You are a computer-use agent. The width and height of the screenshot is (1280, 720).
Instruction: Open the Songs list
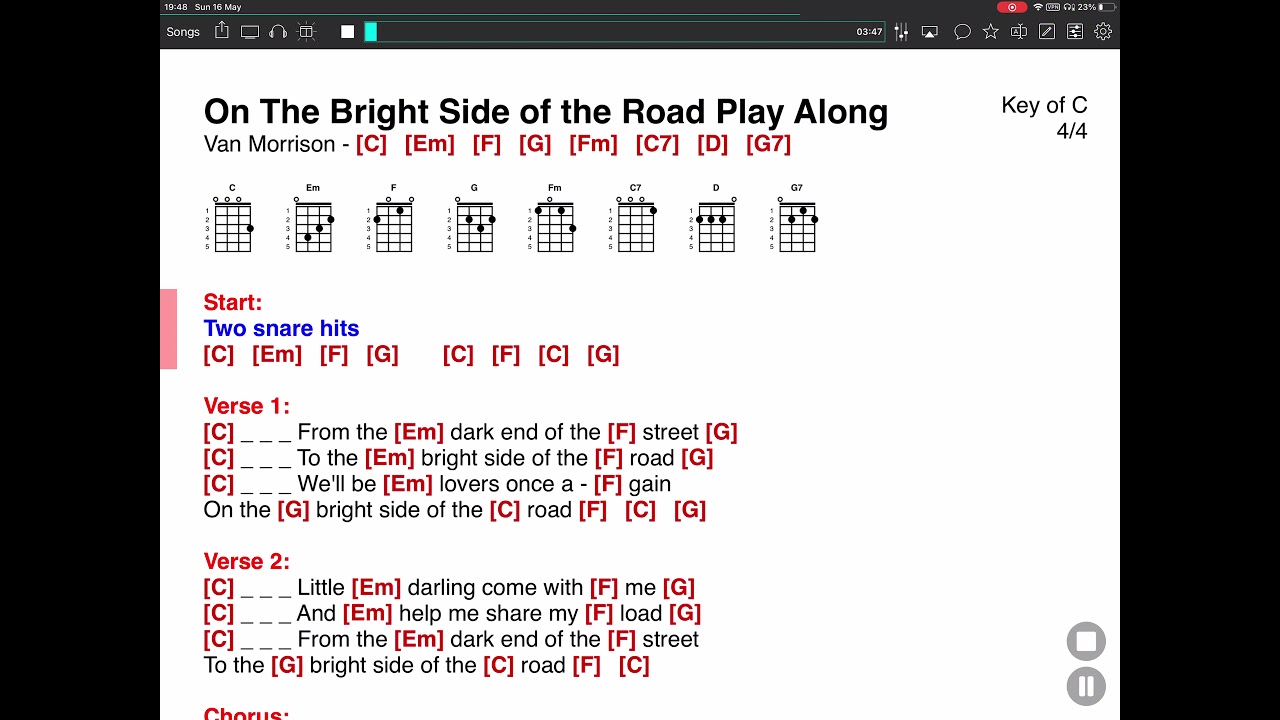point(183,32)
